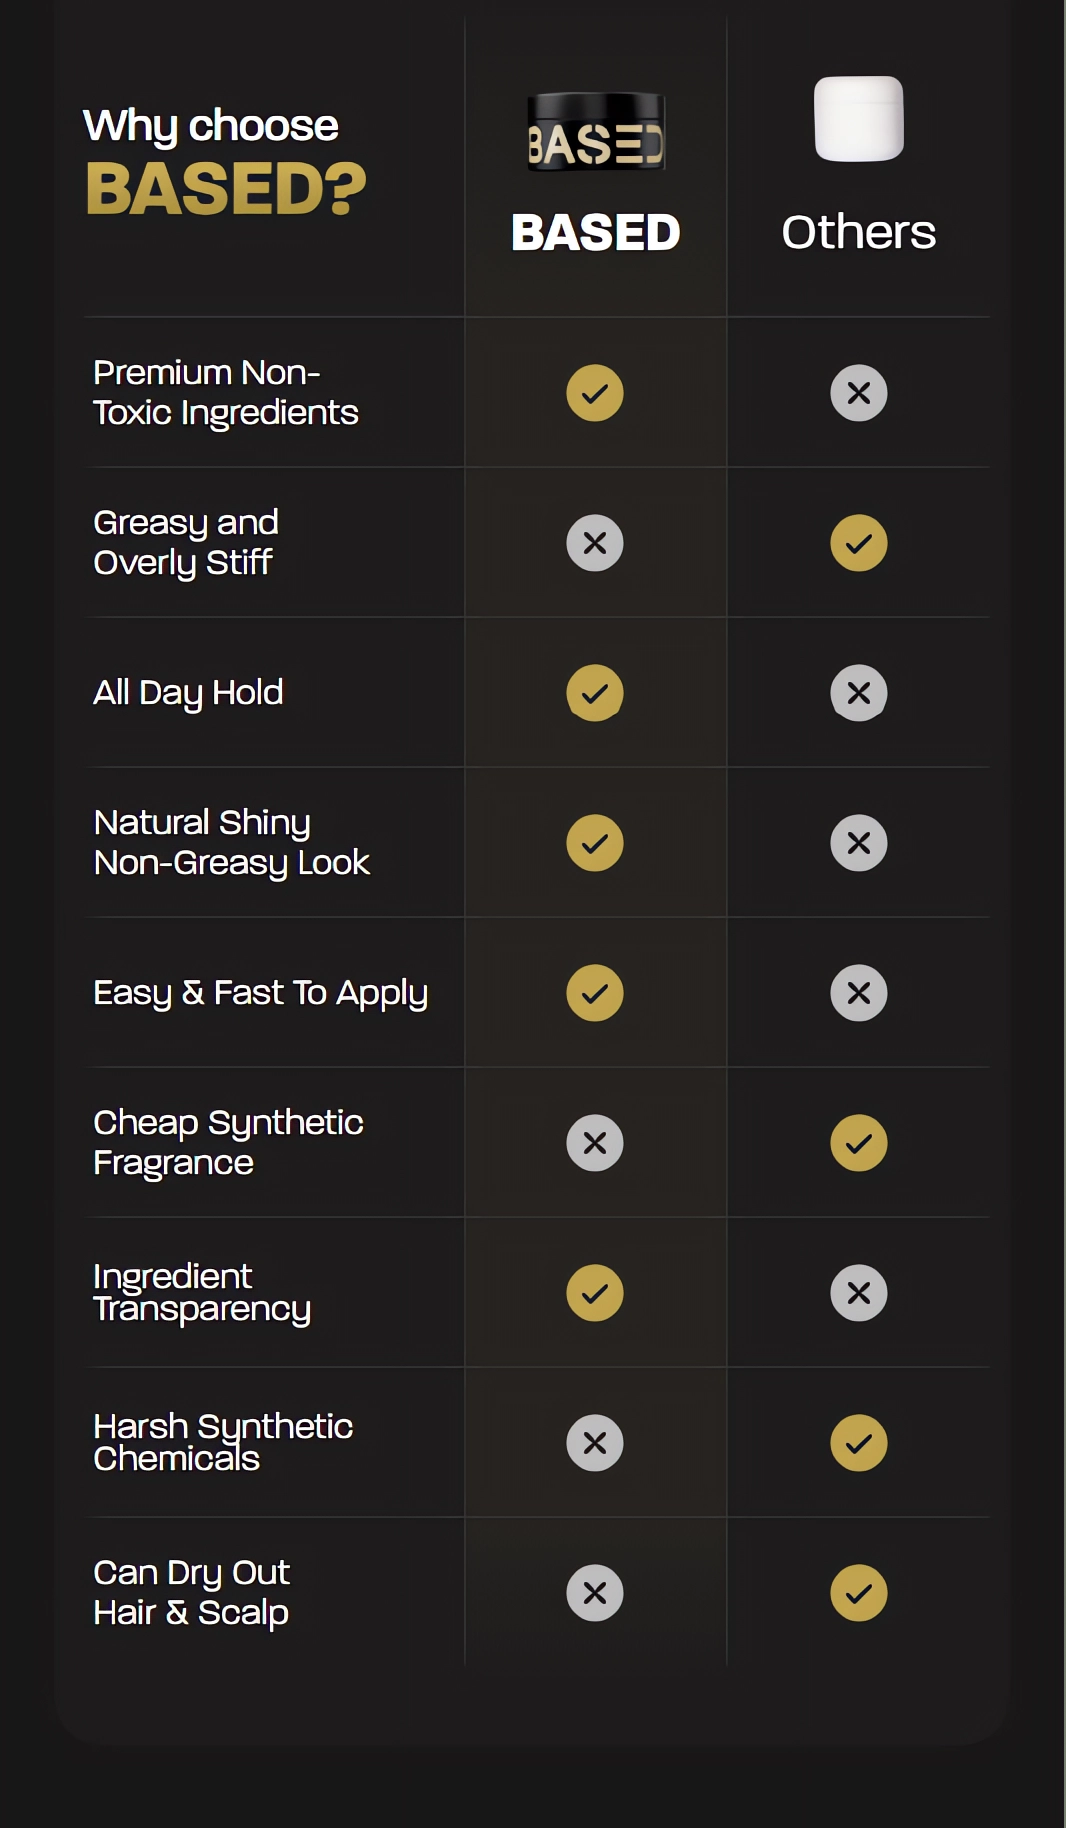Click Others checkmark for Can Dry Out Hair & Scalp

tap(859, 1593)
